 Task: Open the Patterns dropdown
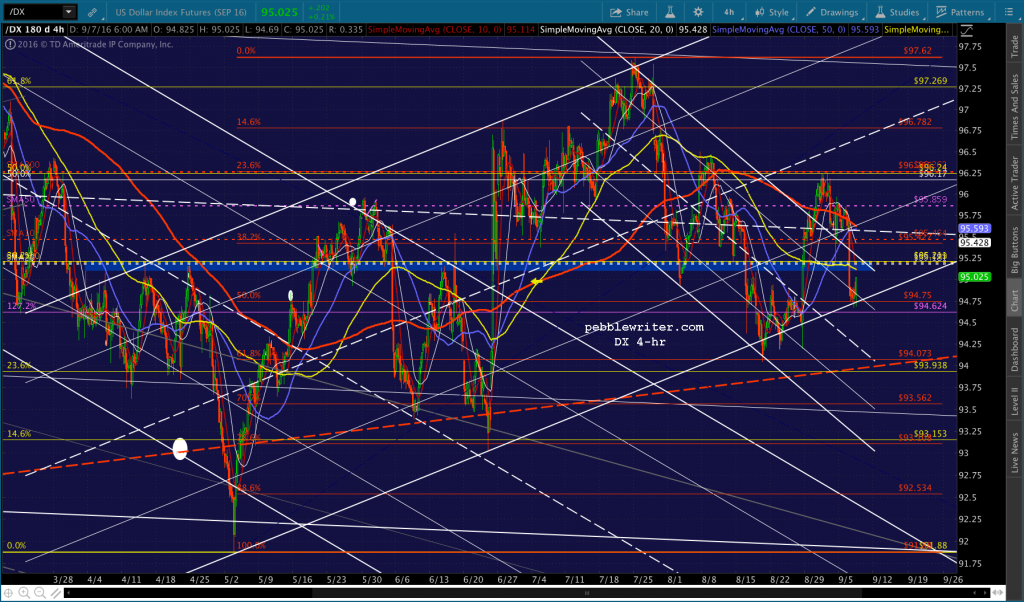[960, 12]
